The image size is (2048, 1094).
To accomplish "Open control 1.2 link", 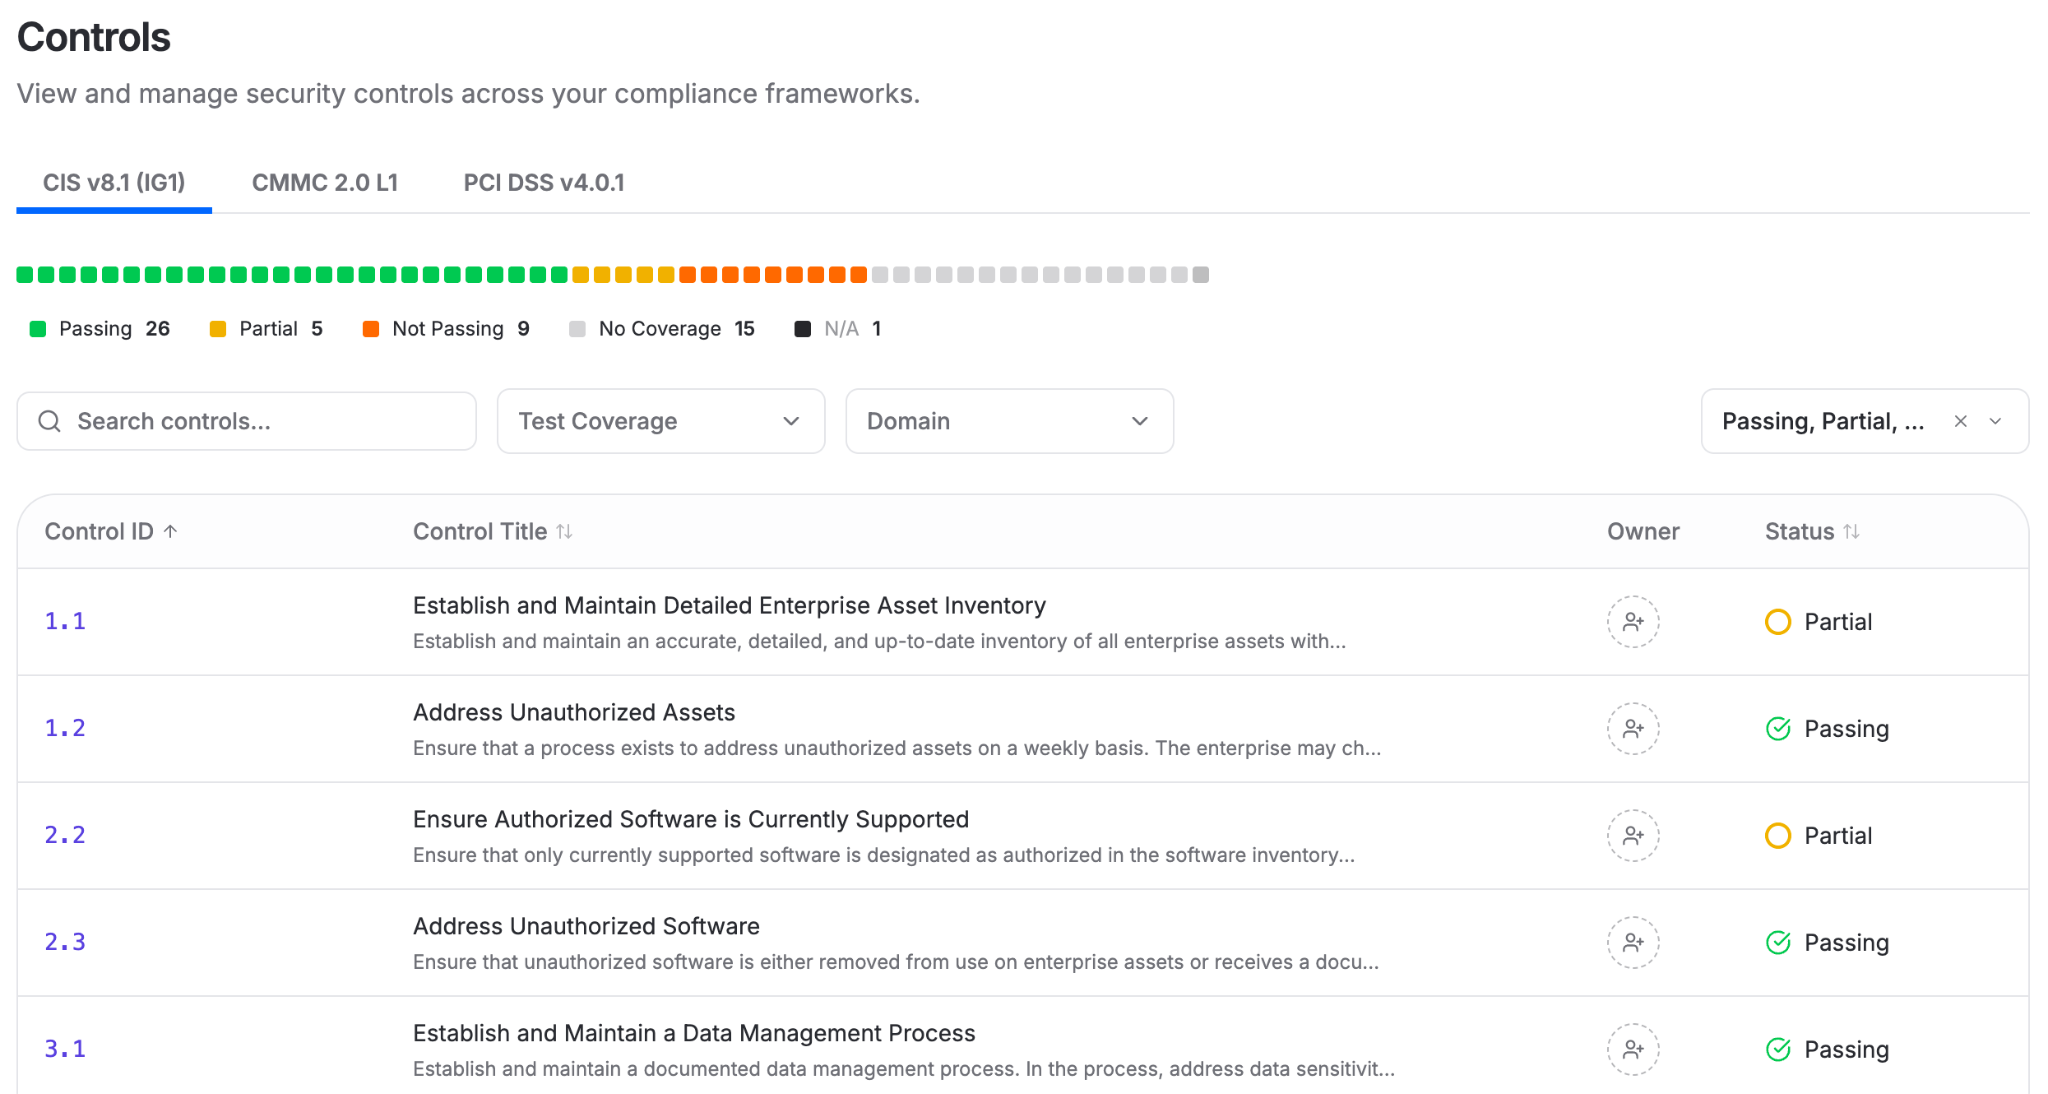I will click(x=65, y=728).
